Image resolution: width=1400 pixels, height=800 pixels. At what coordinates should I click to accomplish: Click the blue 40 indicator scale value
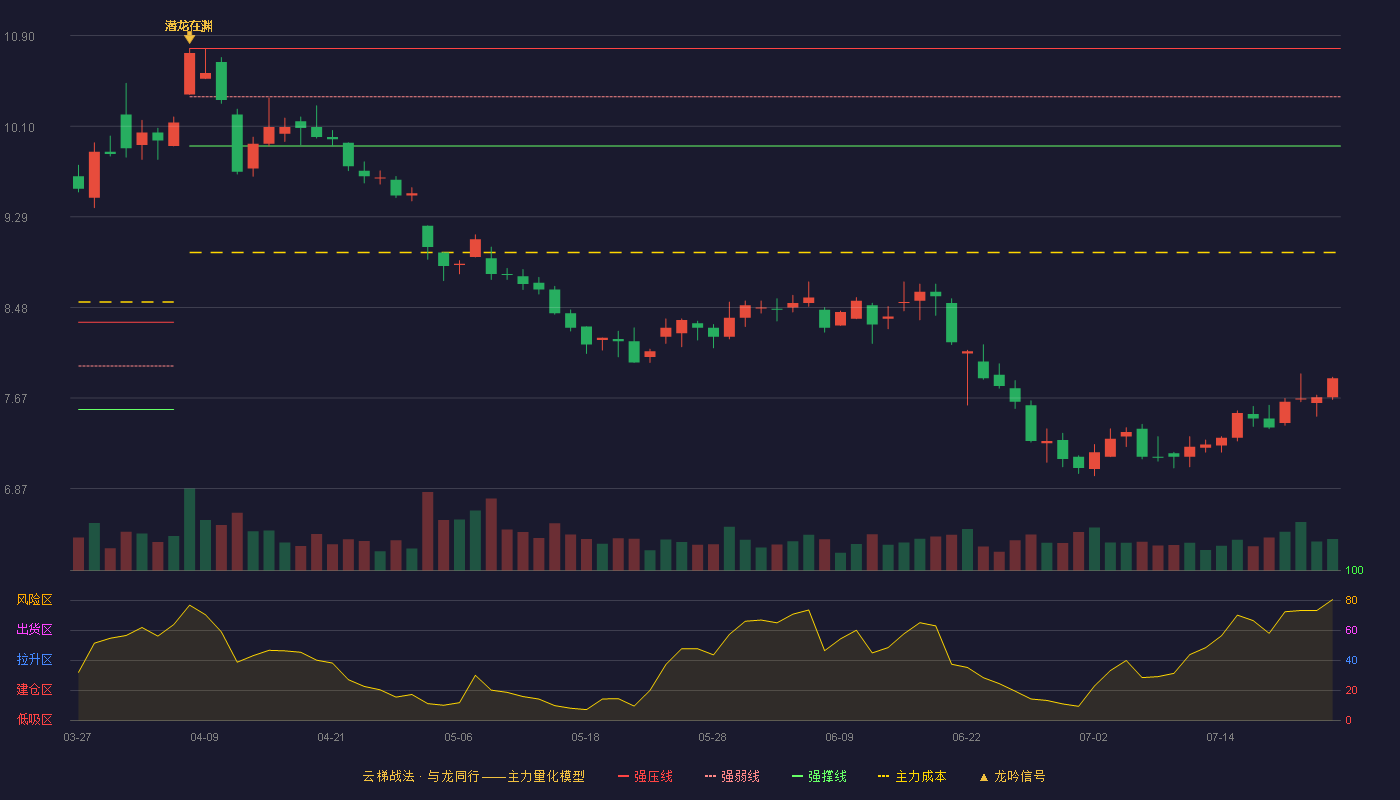1351,660
